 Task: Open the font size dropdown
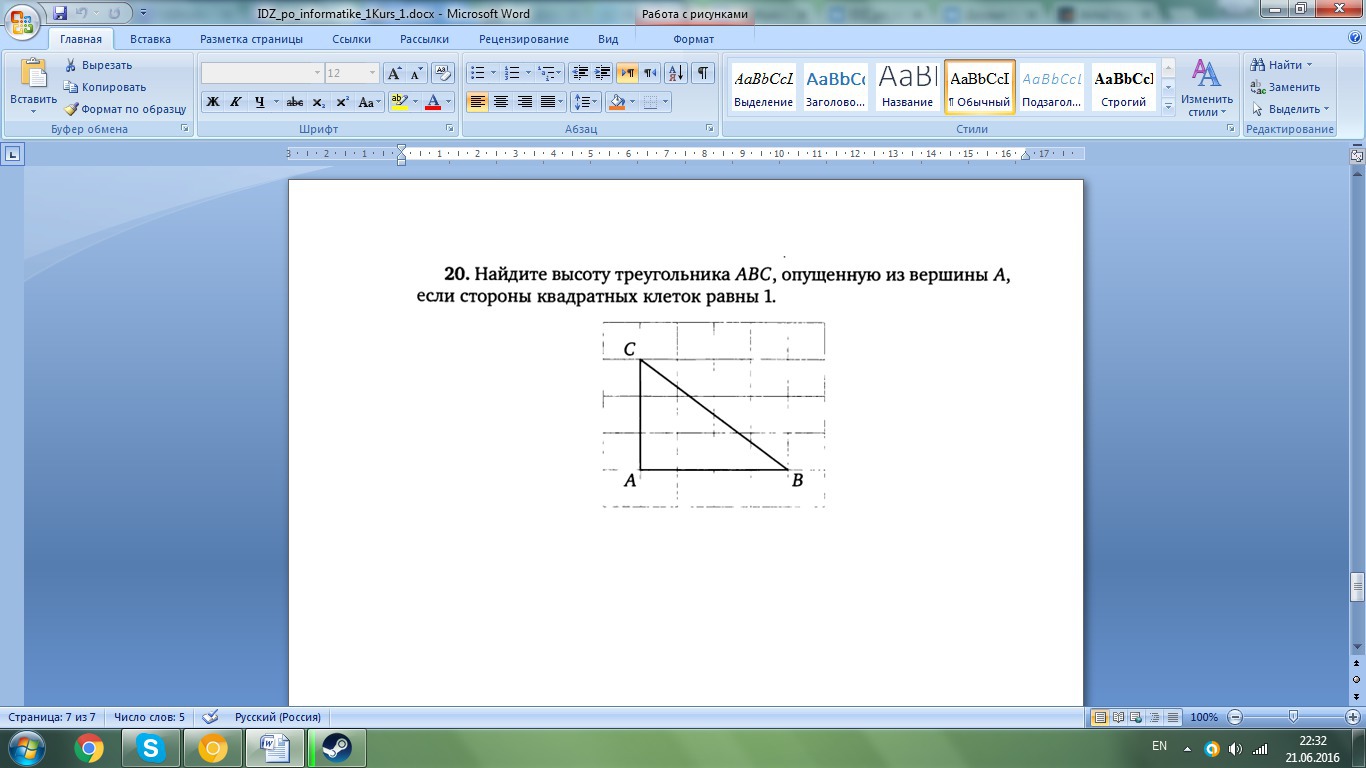[373, 73]
